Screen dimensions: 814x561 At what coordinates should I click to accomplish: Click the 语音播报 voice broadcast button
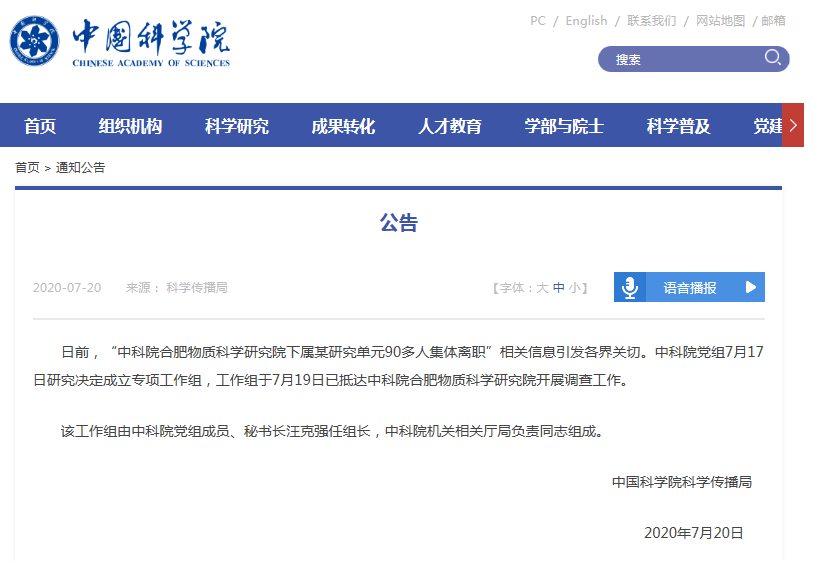click(x=689, y=287)
